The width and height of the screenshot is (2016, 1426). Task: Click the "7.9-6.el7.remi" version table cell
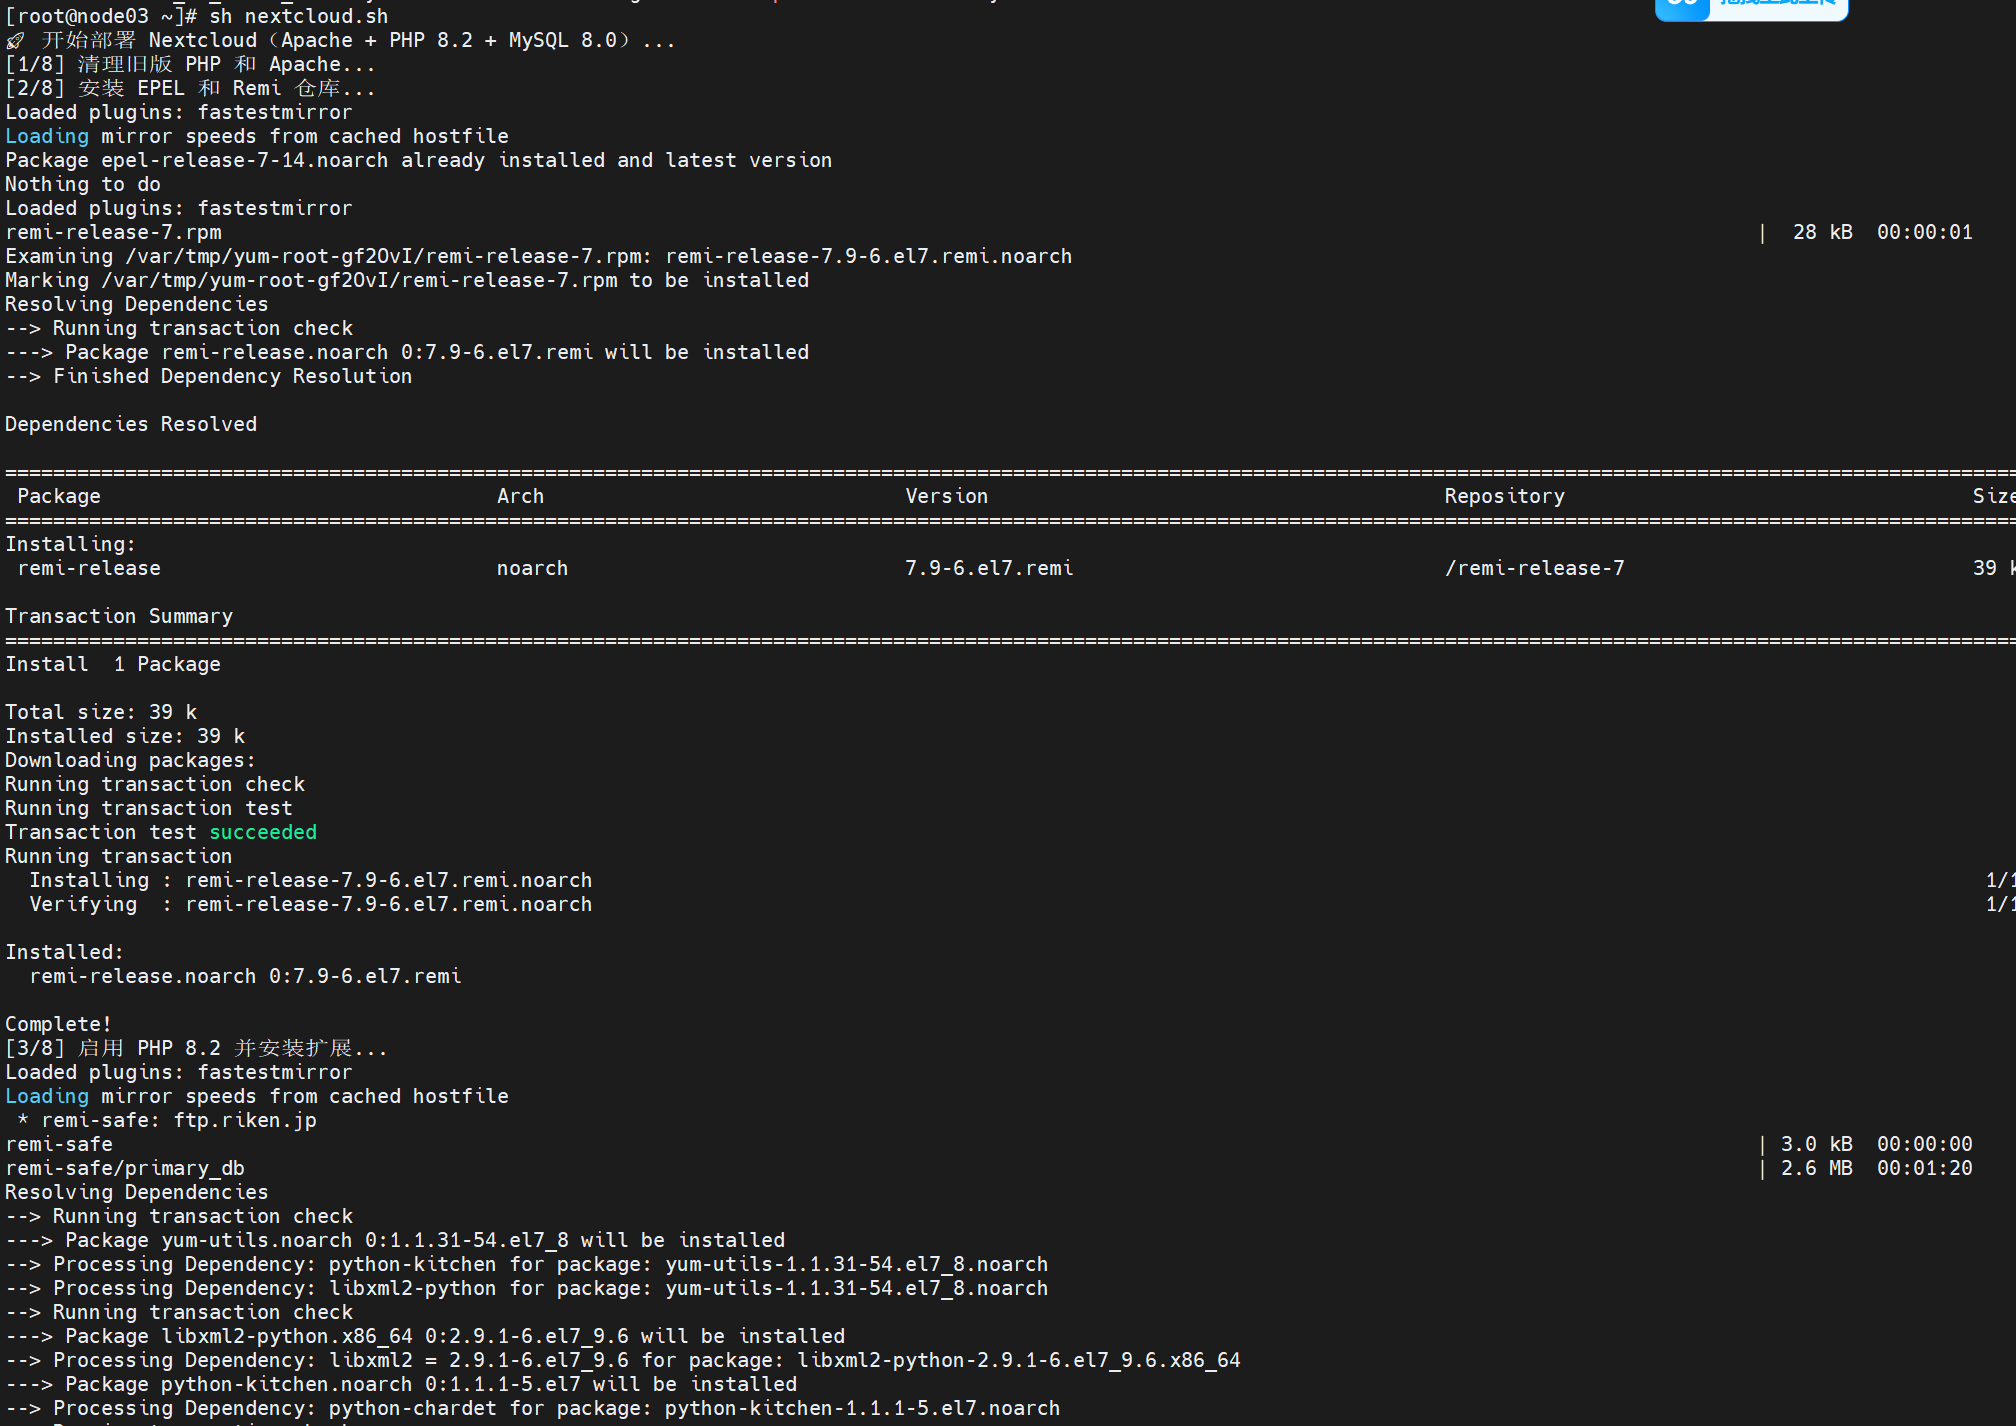(989, 568)
